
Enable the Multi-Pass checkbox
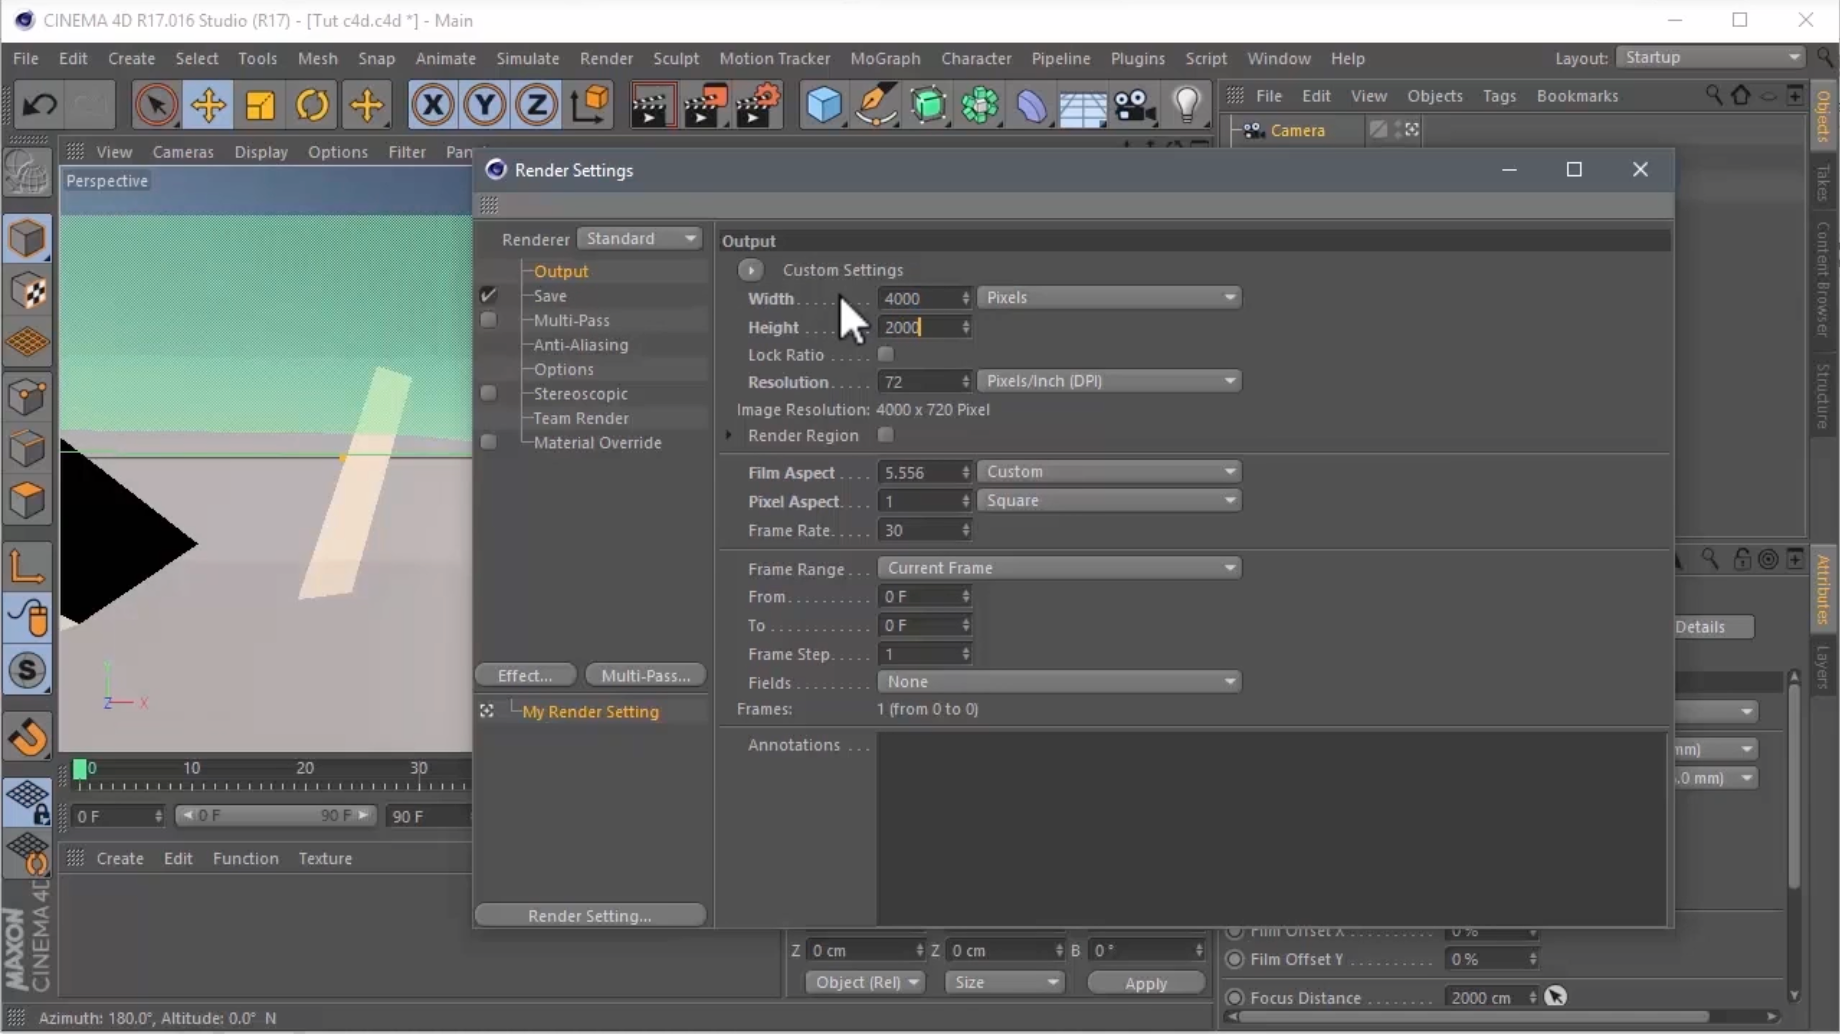click(488, 320)
